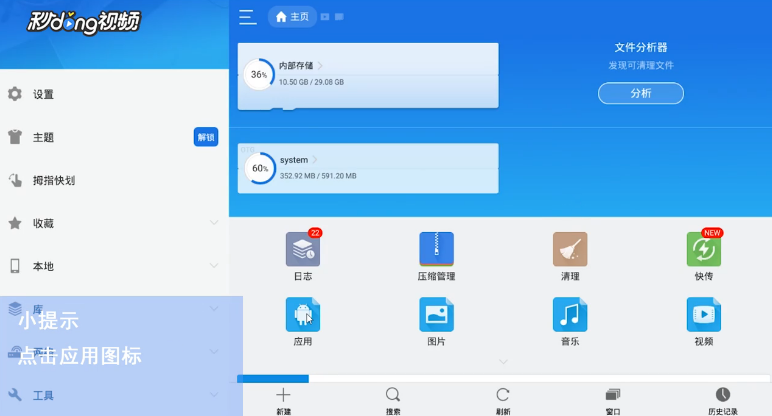The image size is (772, 416).
Task: Click the 分析 analyze button
Action: tap(641, 93)
